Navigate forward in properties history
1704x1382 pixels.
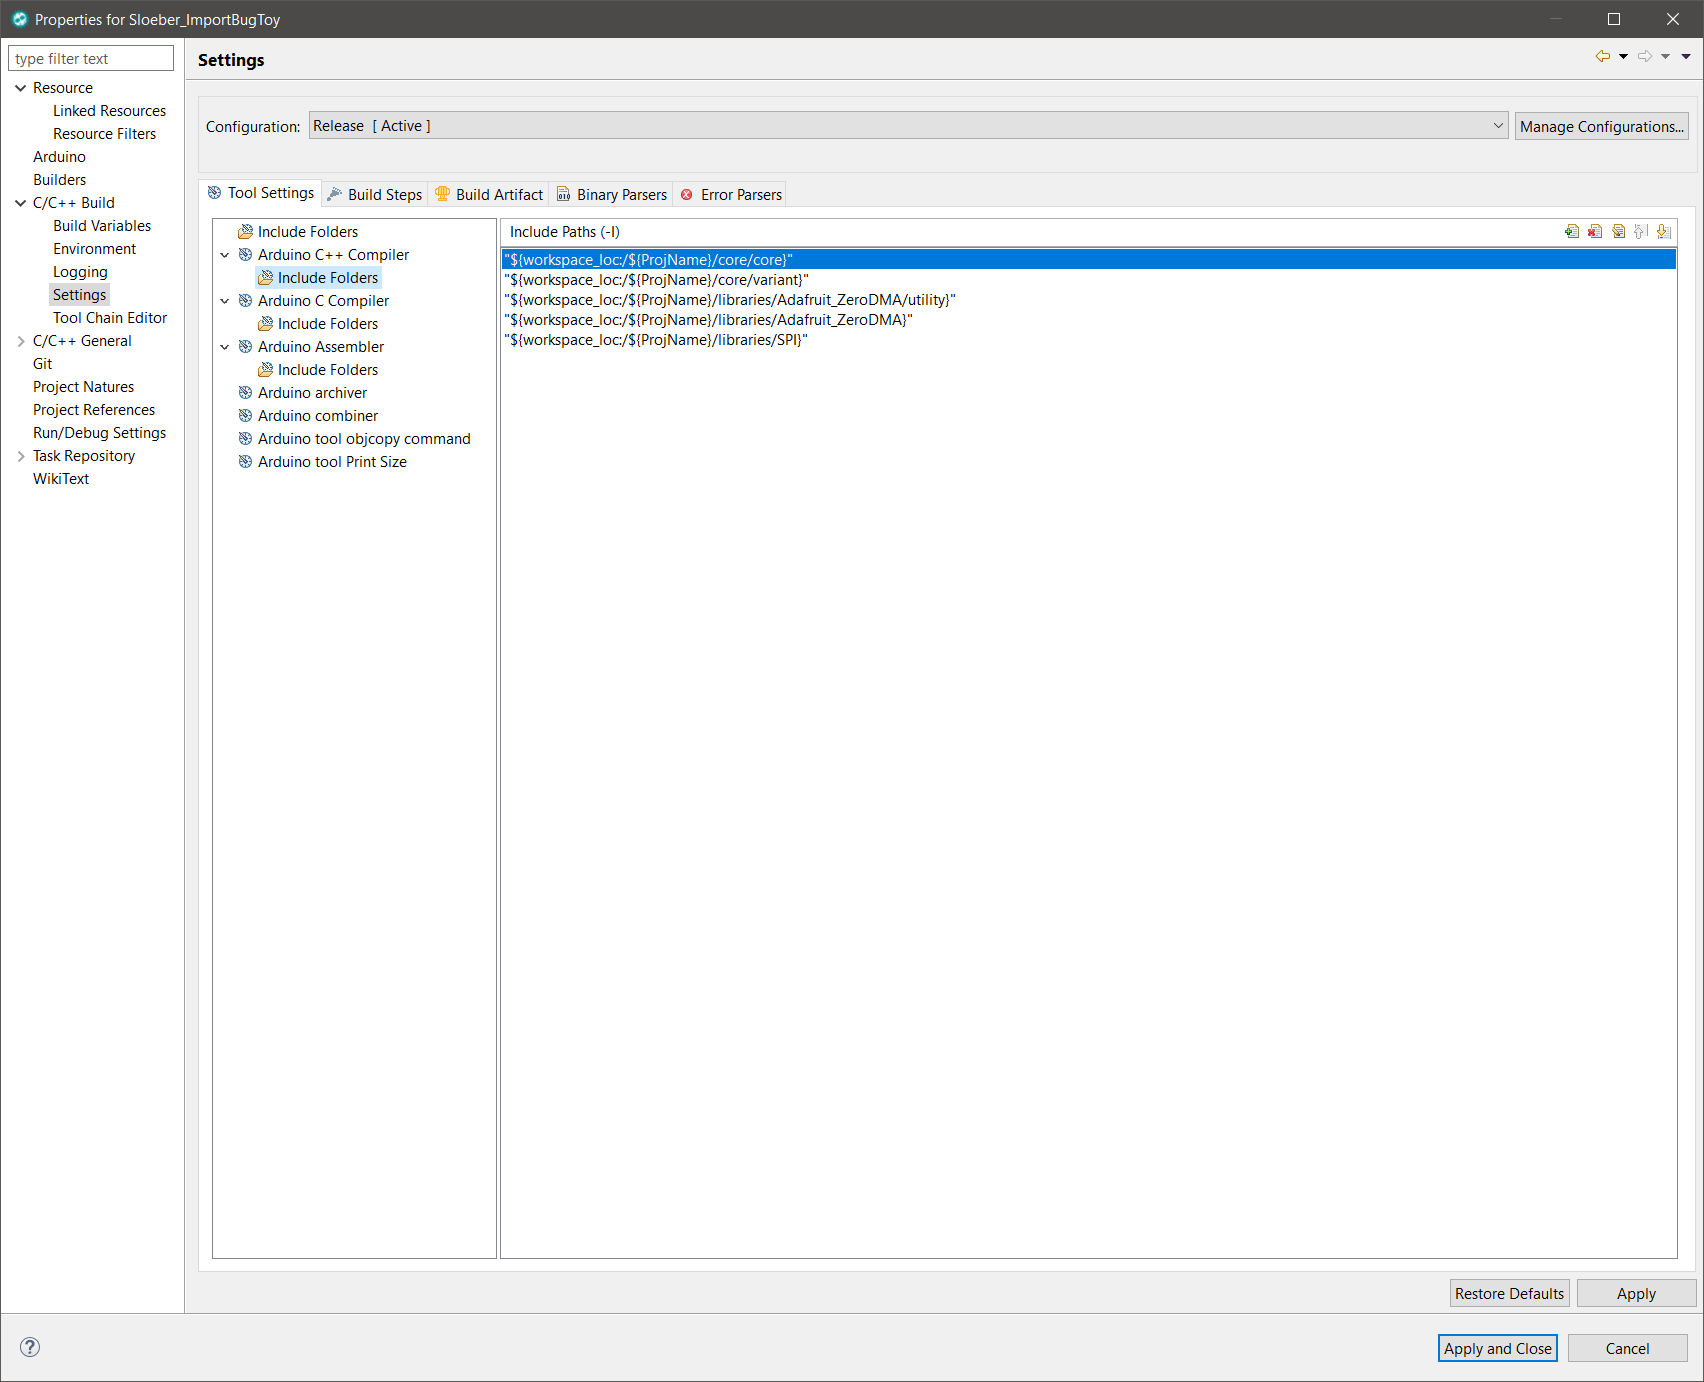1645,57
